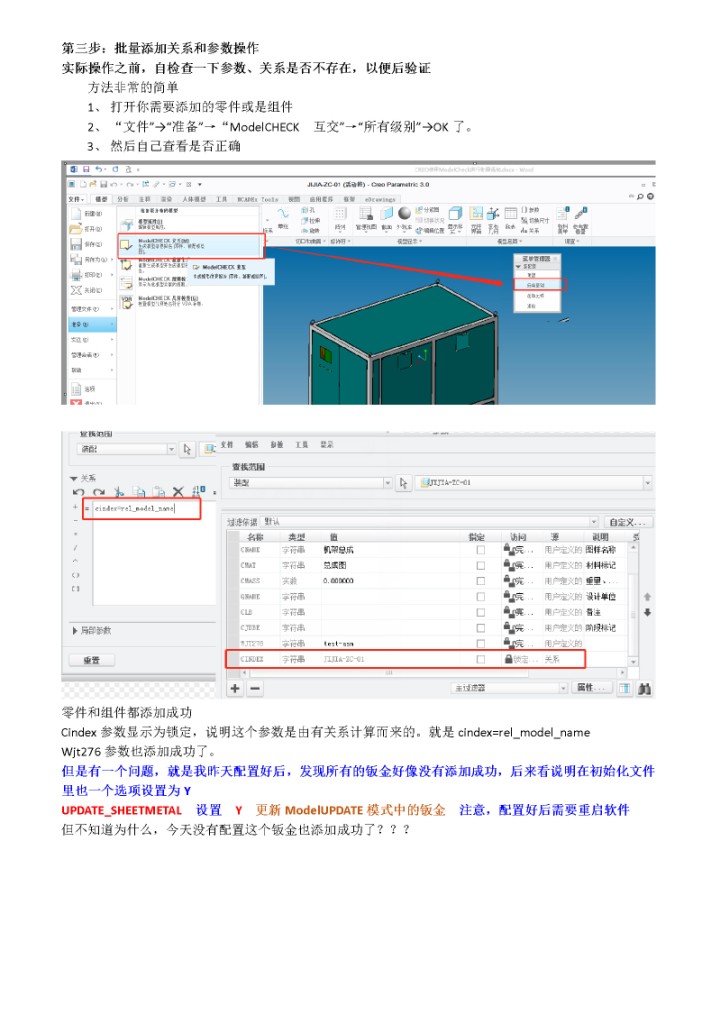The width and height of the screenshot is (702, 1024).
Task: Open JIJIA-ZC-01 model selector dropdown arrow
Action: click(647, 483)
